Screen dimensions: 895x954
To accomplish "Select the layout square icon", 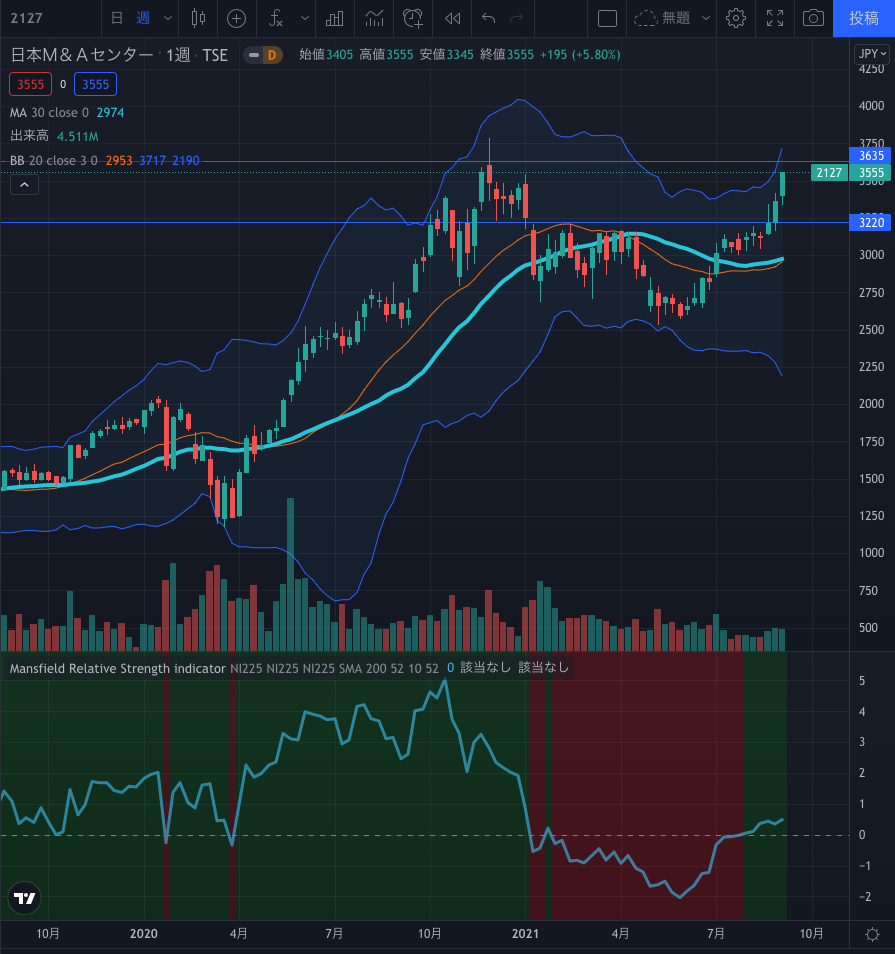I will pos(607,18).
